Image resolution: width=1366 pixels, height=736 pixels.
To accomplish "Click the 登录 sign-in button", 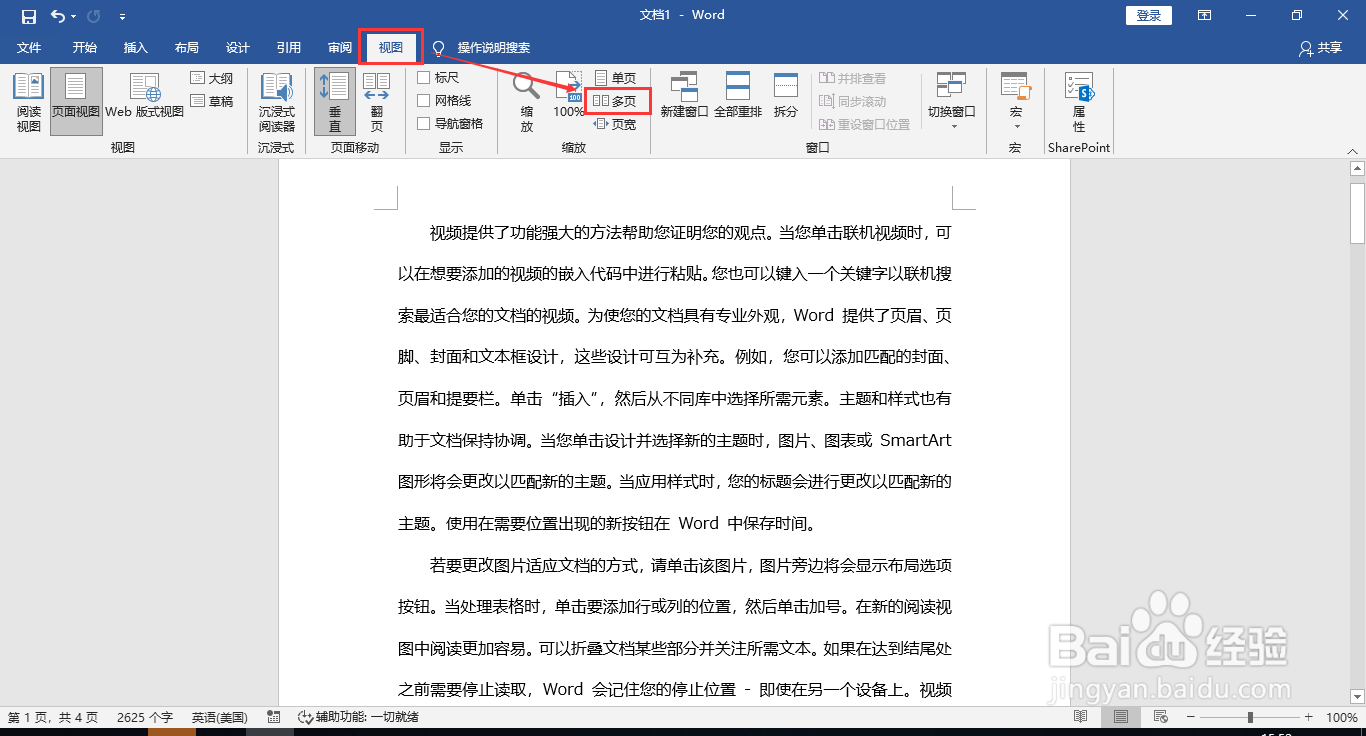I will pyautogui.click(x=1147, y=15).
